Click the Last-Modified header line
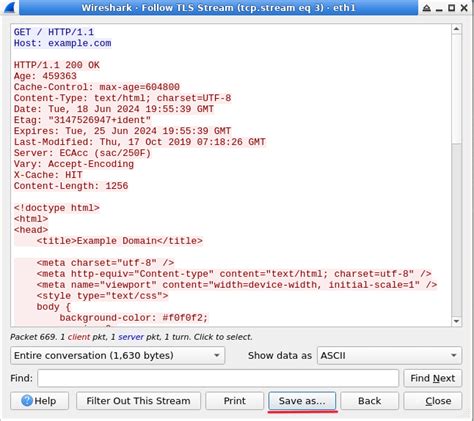The height and width of the screenshot is (421, 474). tap(140, 142)
